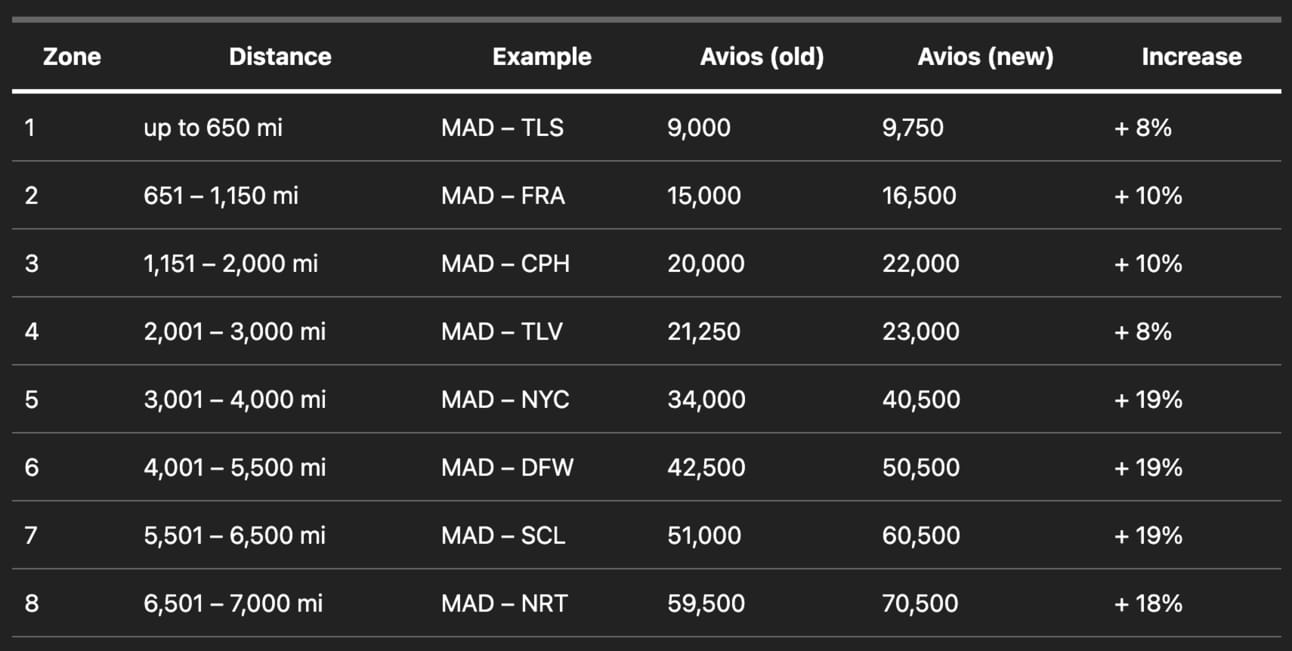1292x651 pixels.
Task: Click the MAD – NYC example cell
Action: (x=505, y=400)
